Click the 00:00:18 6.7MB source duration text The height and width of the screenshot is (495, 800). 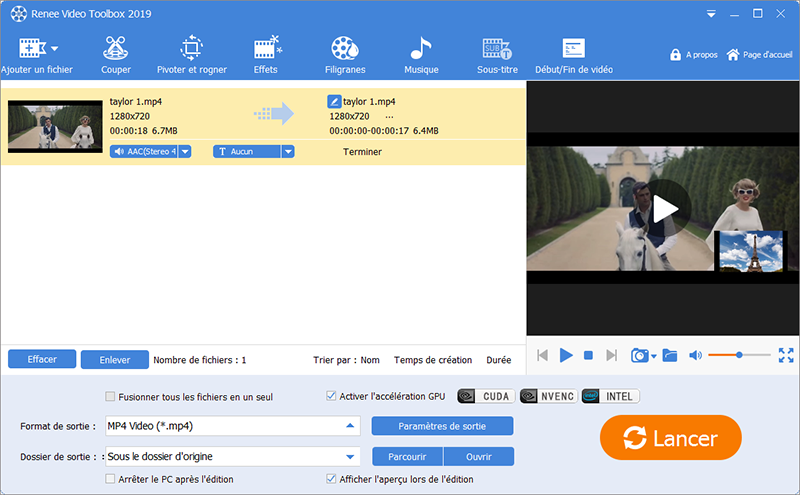click(x=143, y=131)
